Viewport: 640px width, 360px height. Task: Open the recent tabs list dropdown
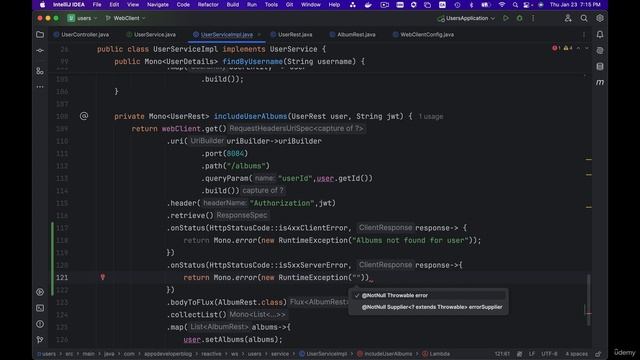click(584, 35)
